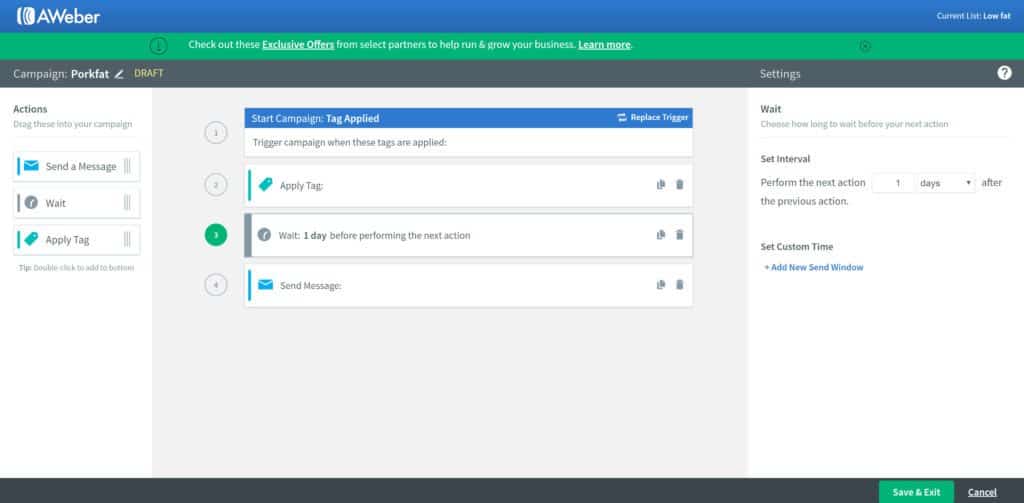Select step 1 circle marker

coord(216,133)
